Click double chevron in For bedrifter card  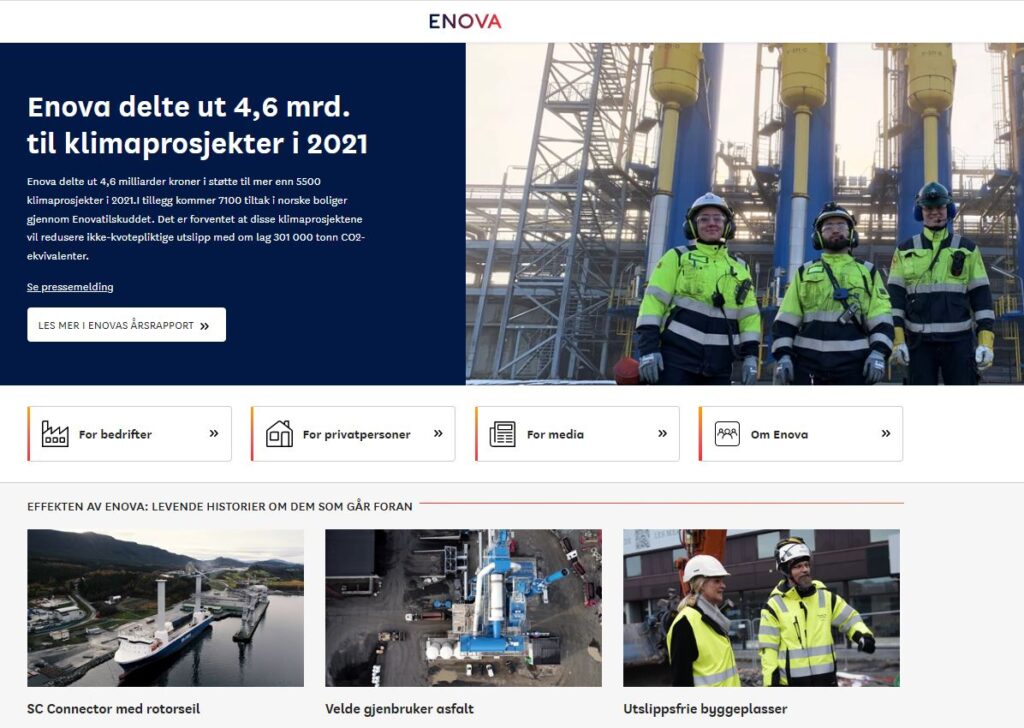click(x=214, y=434)
